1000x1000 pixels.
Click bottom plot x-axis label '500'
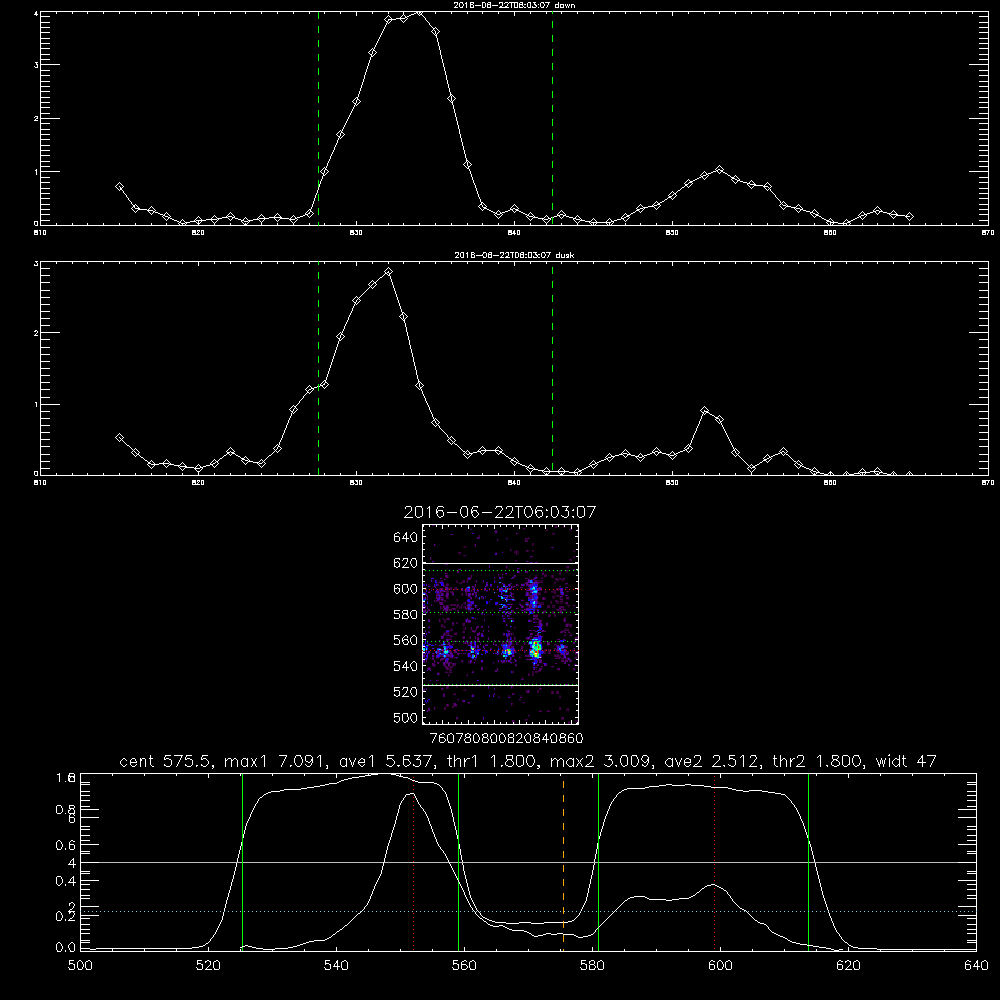(x=80, y=966)
